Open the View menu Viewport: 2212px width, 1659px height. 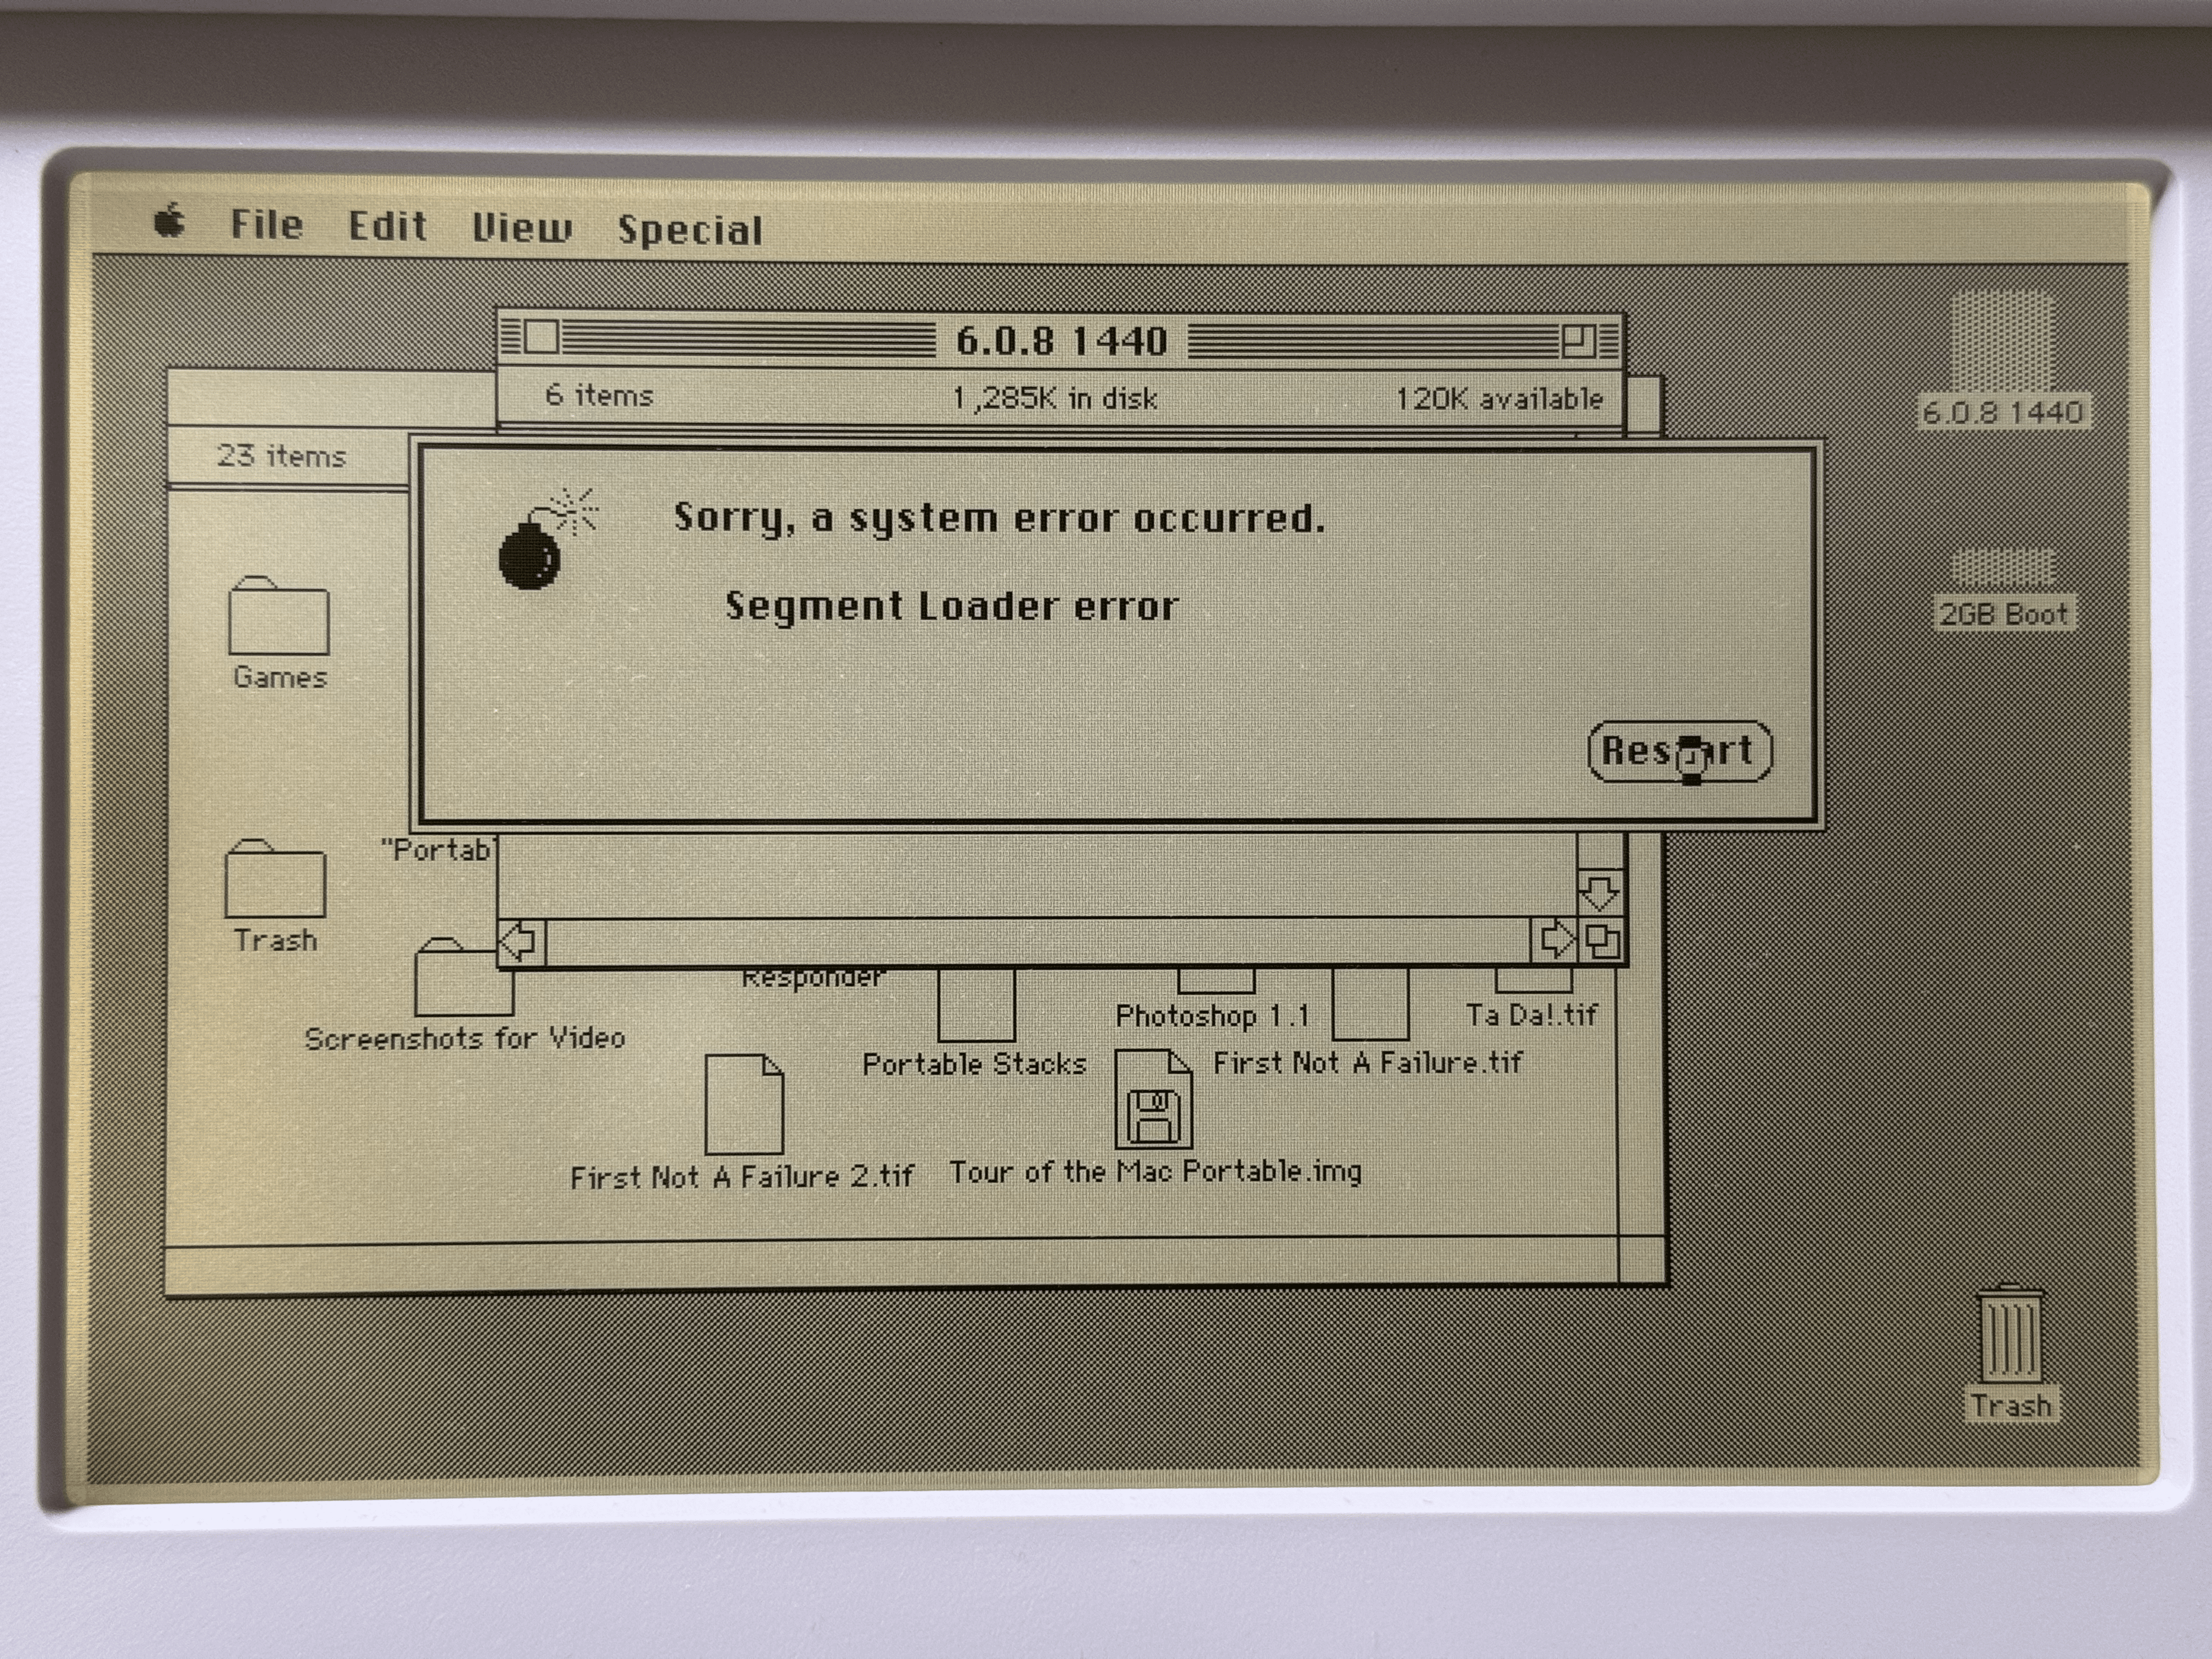[521, 229]
